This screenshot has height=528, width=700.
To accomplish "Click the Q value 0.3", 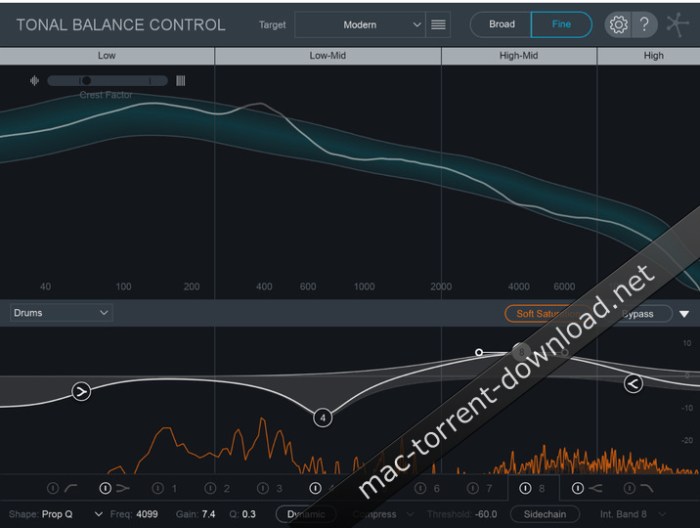I will pyautogui.click(x=249, y=514).
